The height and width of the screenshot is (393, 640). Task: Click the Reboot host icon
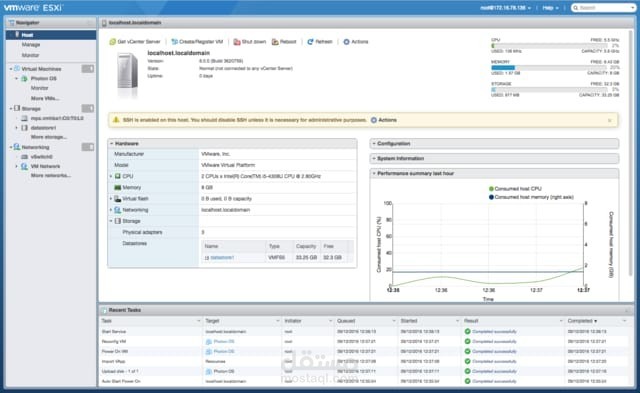tap(275, 42)
